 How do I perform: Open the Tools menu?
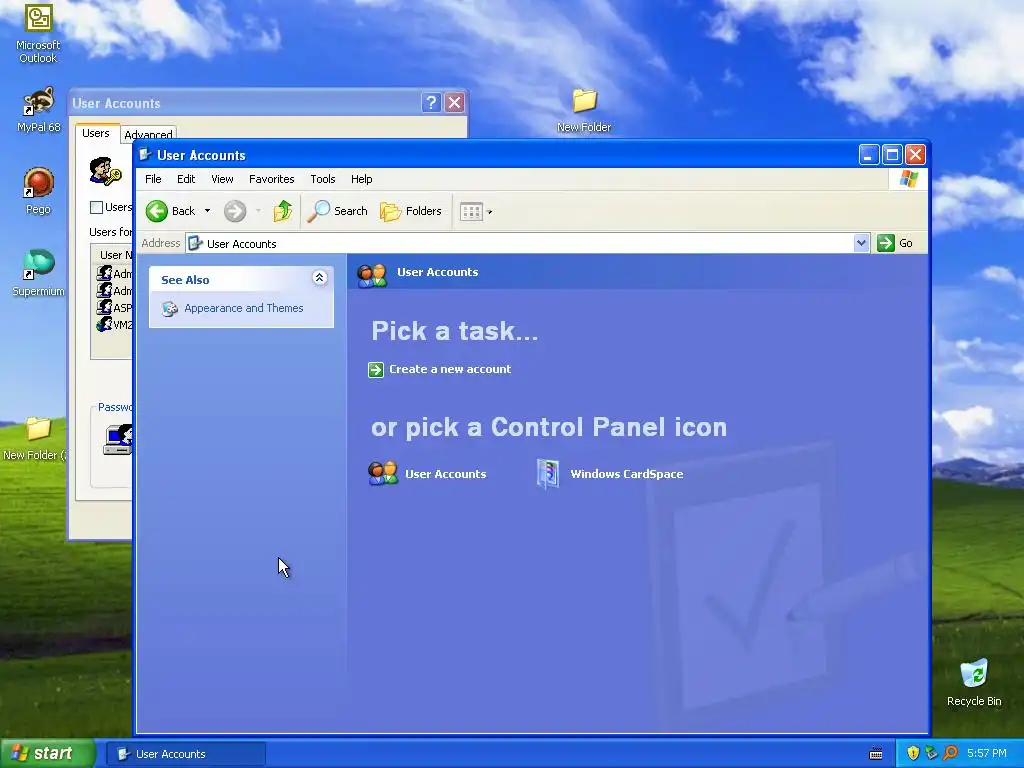(x=323, y=179)
